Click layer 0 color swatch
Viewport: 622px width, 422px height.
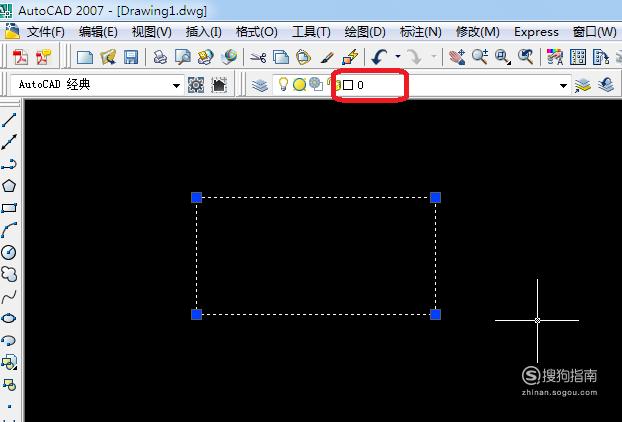coord(348,85)
